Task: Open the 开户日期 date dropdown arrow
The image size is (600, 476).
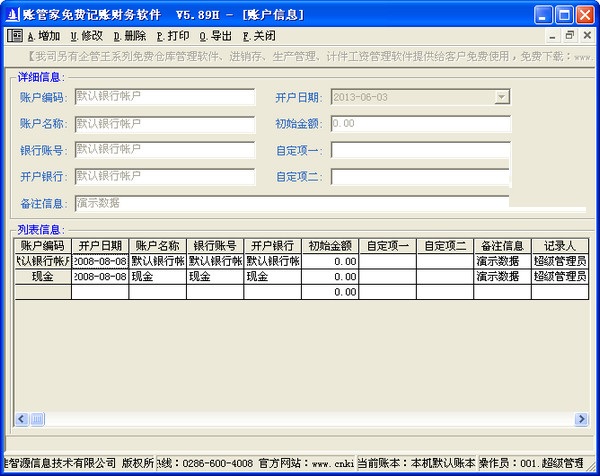Action: 502,97
